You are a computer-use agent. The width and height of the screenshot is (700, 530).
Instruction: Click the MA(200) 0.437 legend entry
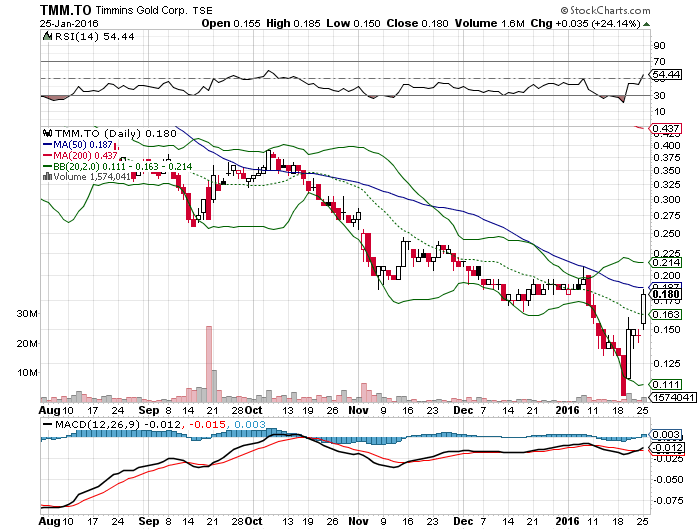point(80,155)
